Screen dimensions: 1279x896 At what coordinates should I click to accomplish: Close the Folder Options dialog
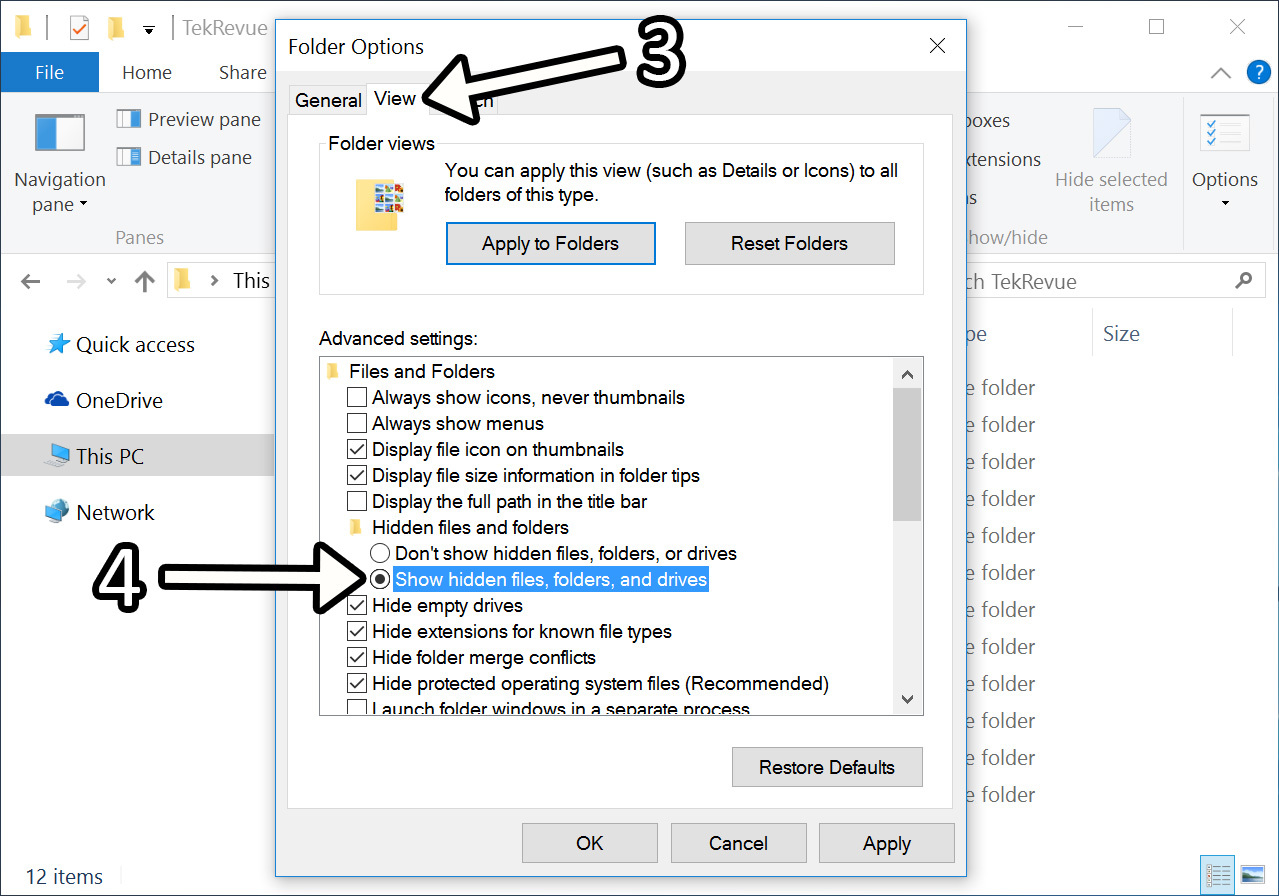tap(937, 46)
